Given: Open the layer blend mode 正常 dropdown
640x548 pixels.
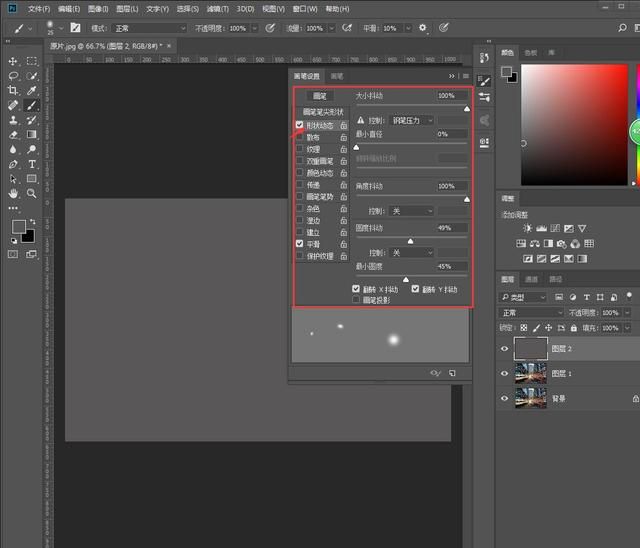Looking at the screenshot, I should click(531, 313).
